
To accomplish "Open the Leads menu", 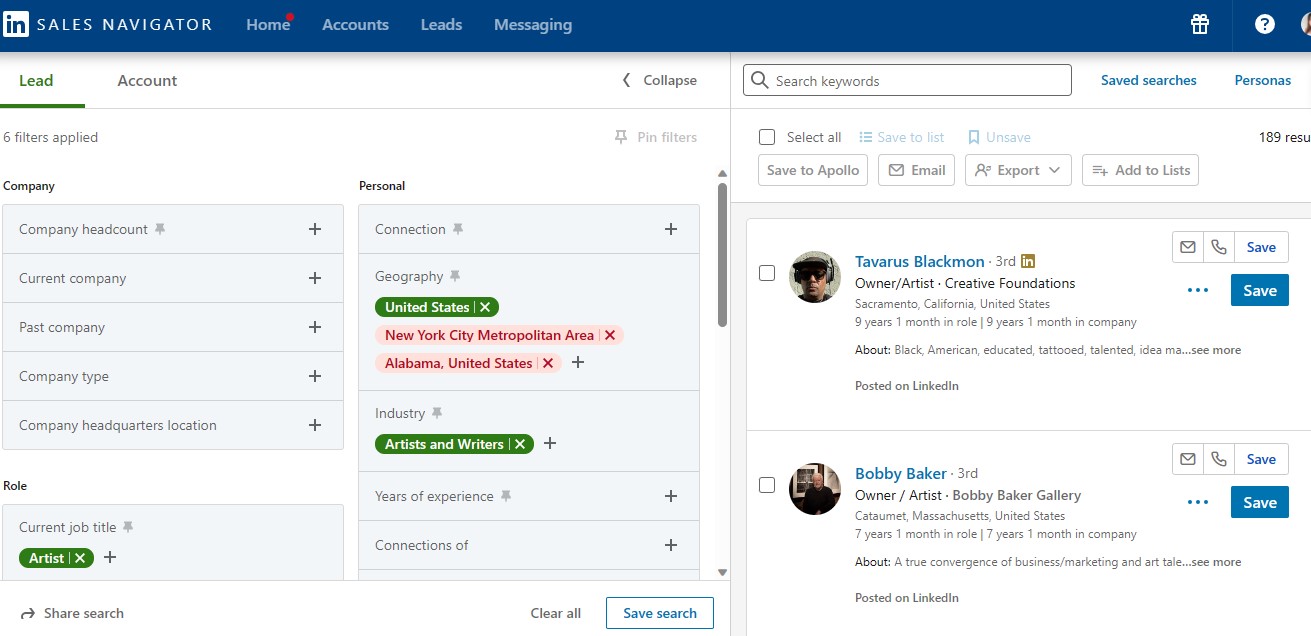I will 441,25.
